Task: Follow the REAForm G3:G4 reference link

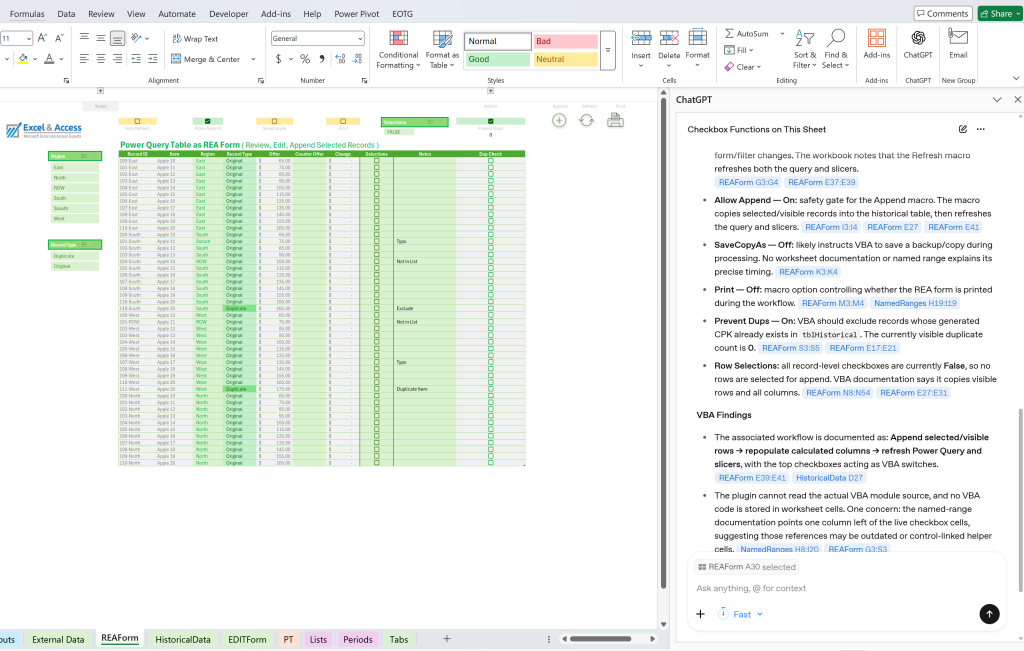Action: click(x=748, y=182)
